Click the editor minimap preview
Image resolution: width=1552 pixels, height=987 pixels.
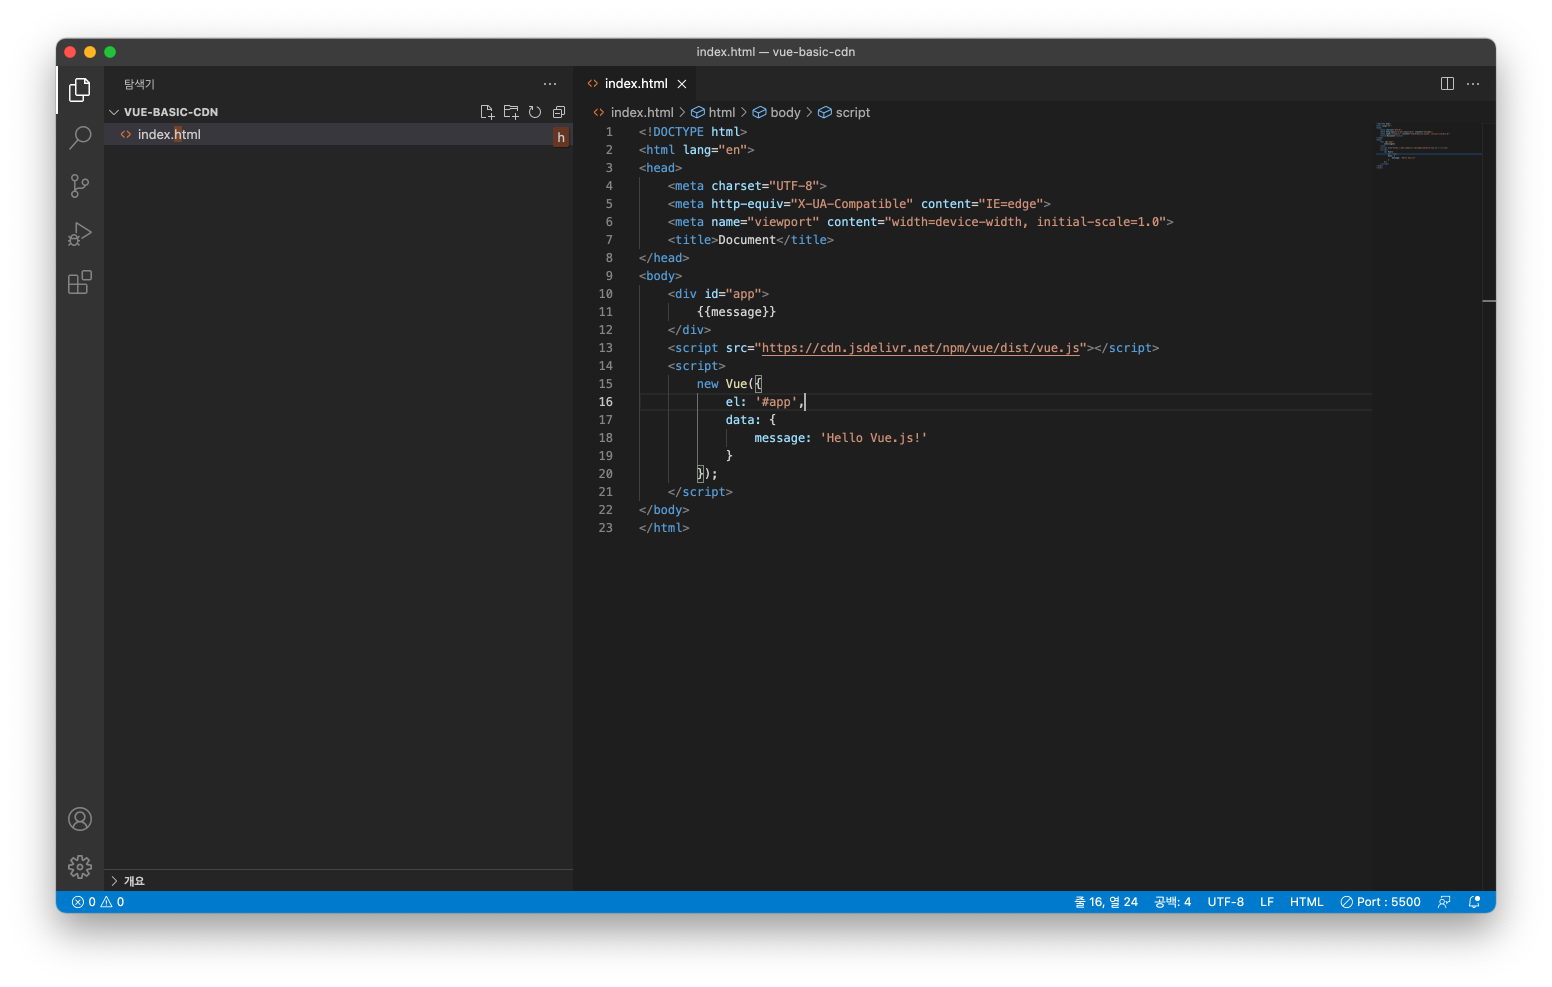click(1428, 145)
